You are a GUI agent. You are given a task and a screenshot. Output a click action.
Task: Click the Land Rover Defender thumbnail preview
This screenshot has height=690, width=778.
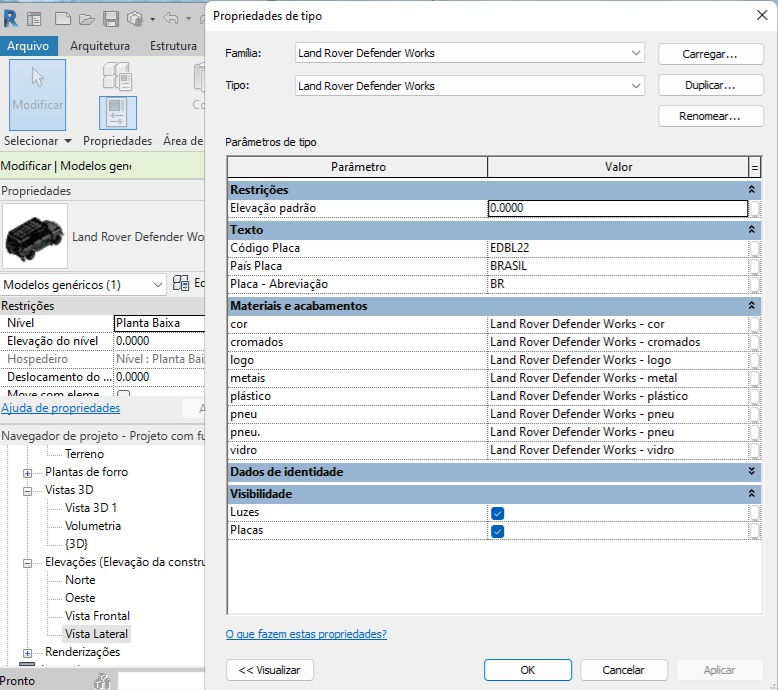pyautogui.click(x=35, y=236)
